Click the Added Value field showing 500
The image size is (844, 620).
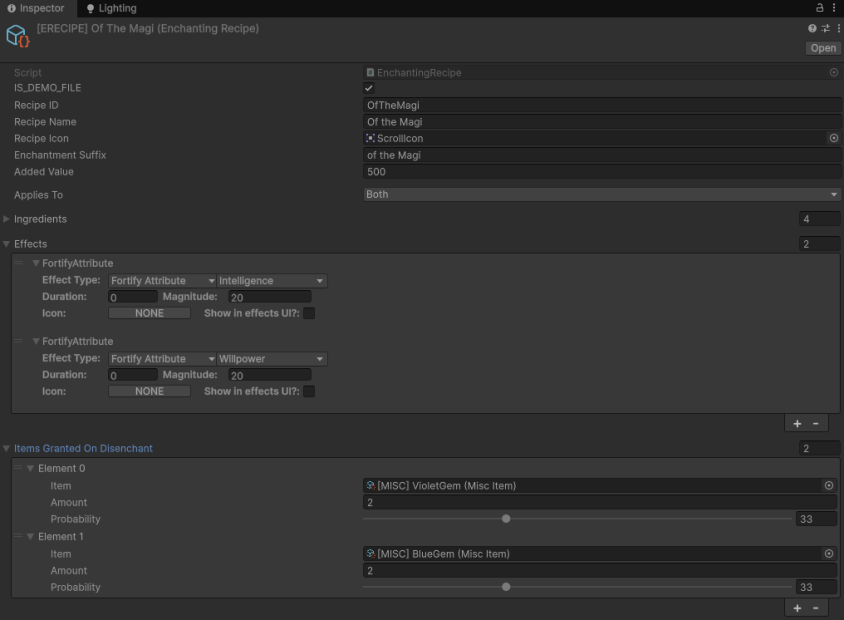(602, 172)
